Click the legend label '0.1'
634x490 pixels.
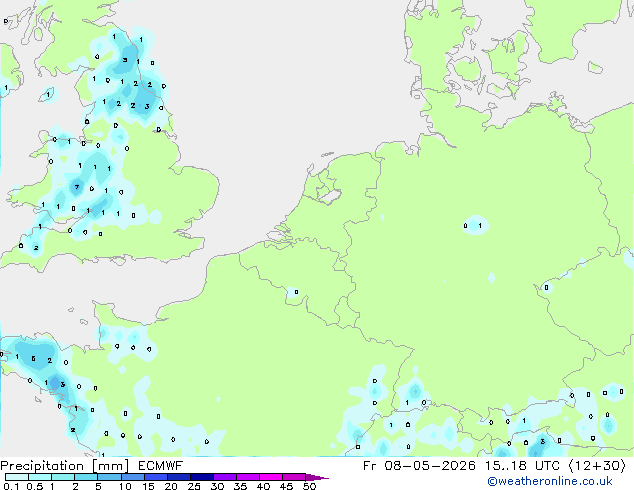tap(11, 486)
